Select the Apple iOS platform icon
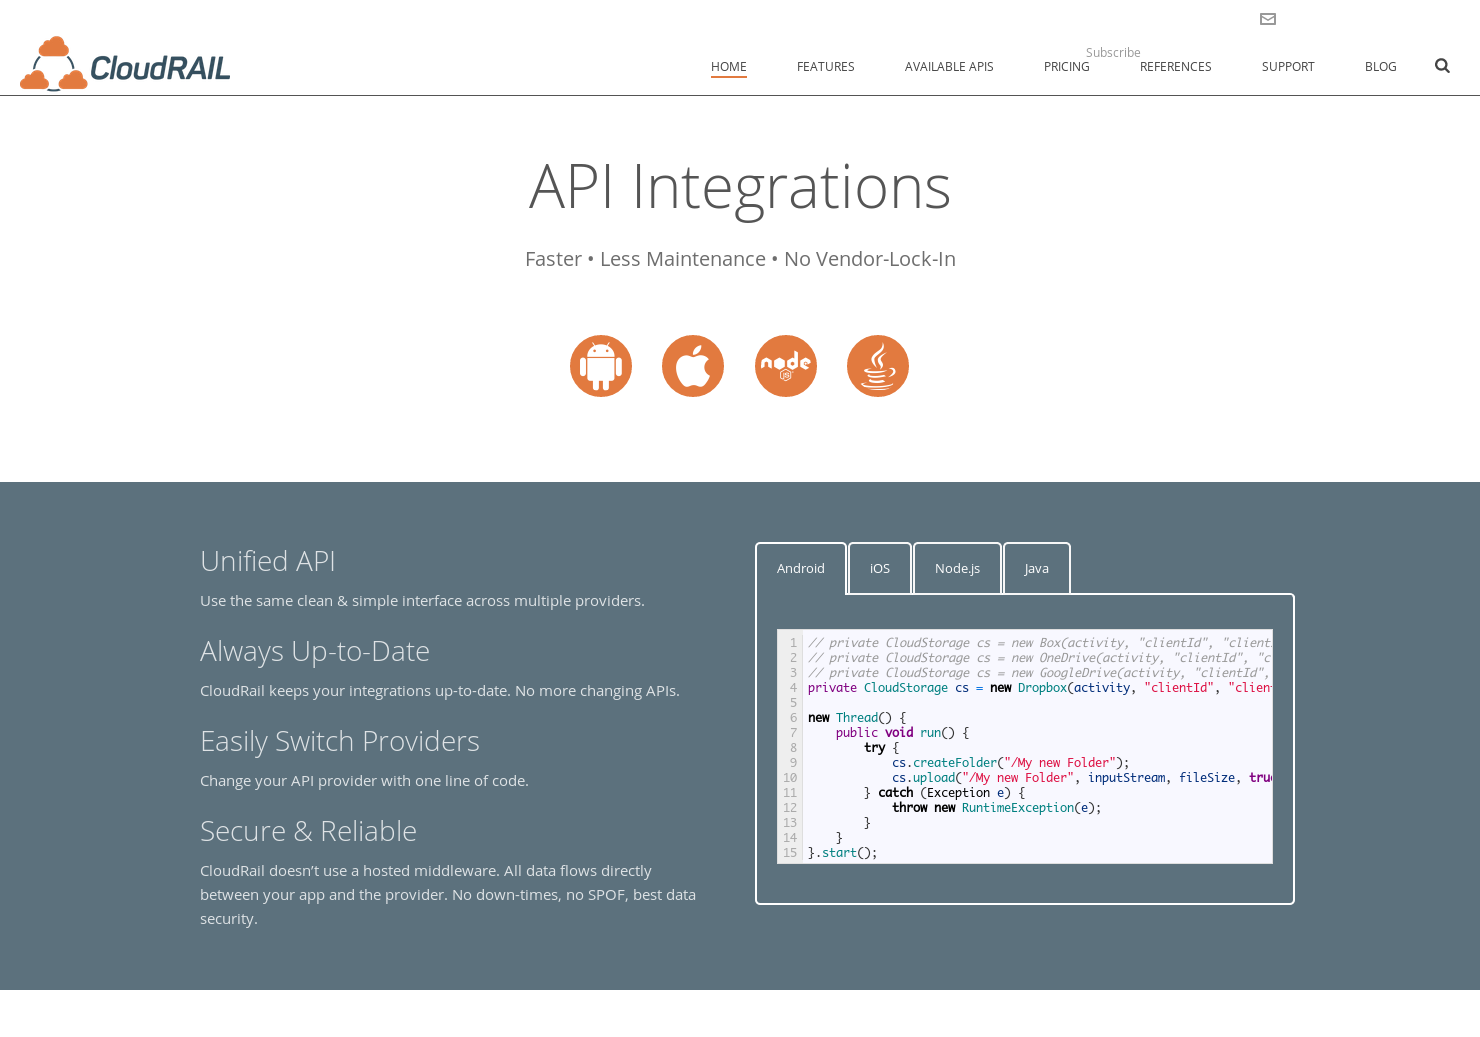 pyautogui.click(x=693, y=366)
